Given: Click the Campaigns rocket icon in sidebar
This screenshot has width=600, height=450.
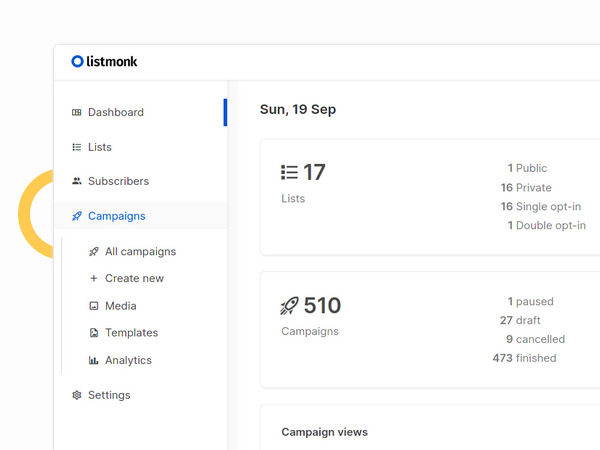Looking at the screenshot, I should 77,216.
